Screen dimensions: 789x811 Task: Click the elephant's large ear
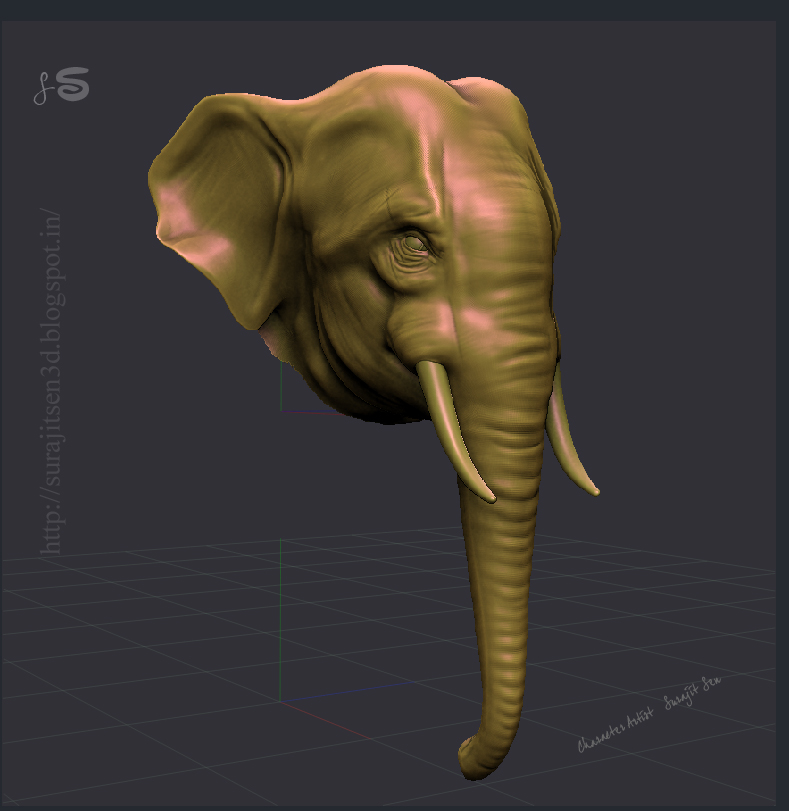(219, 212)
